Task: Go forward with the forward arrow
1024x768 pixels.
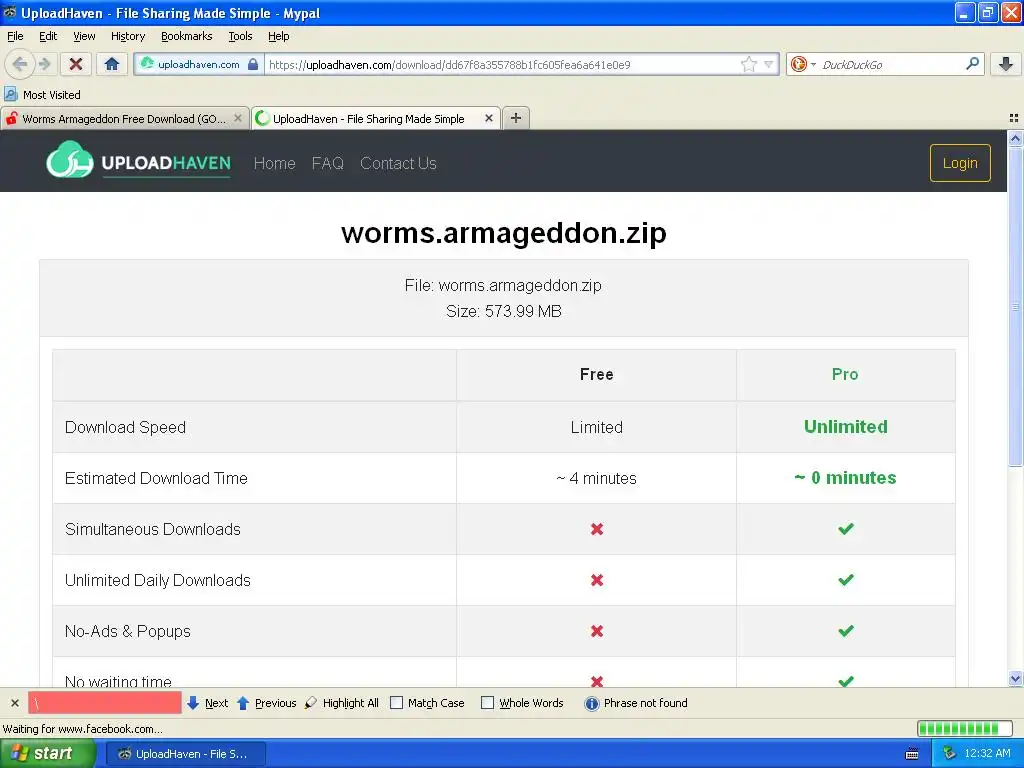Action: pos(44,64)
